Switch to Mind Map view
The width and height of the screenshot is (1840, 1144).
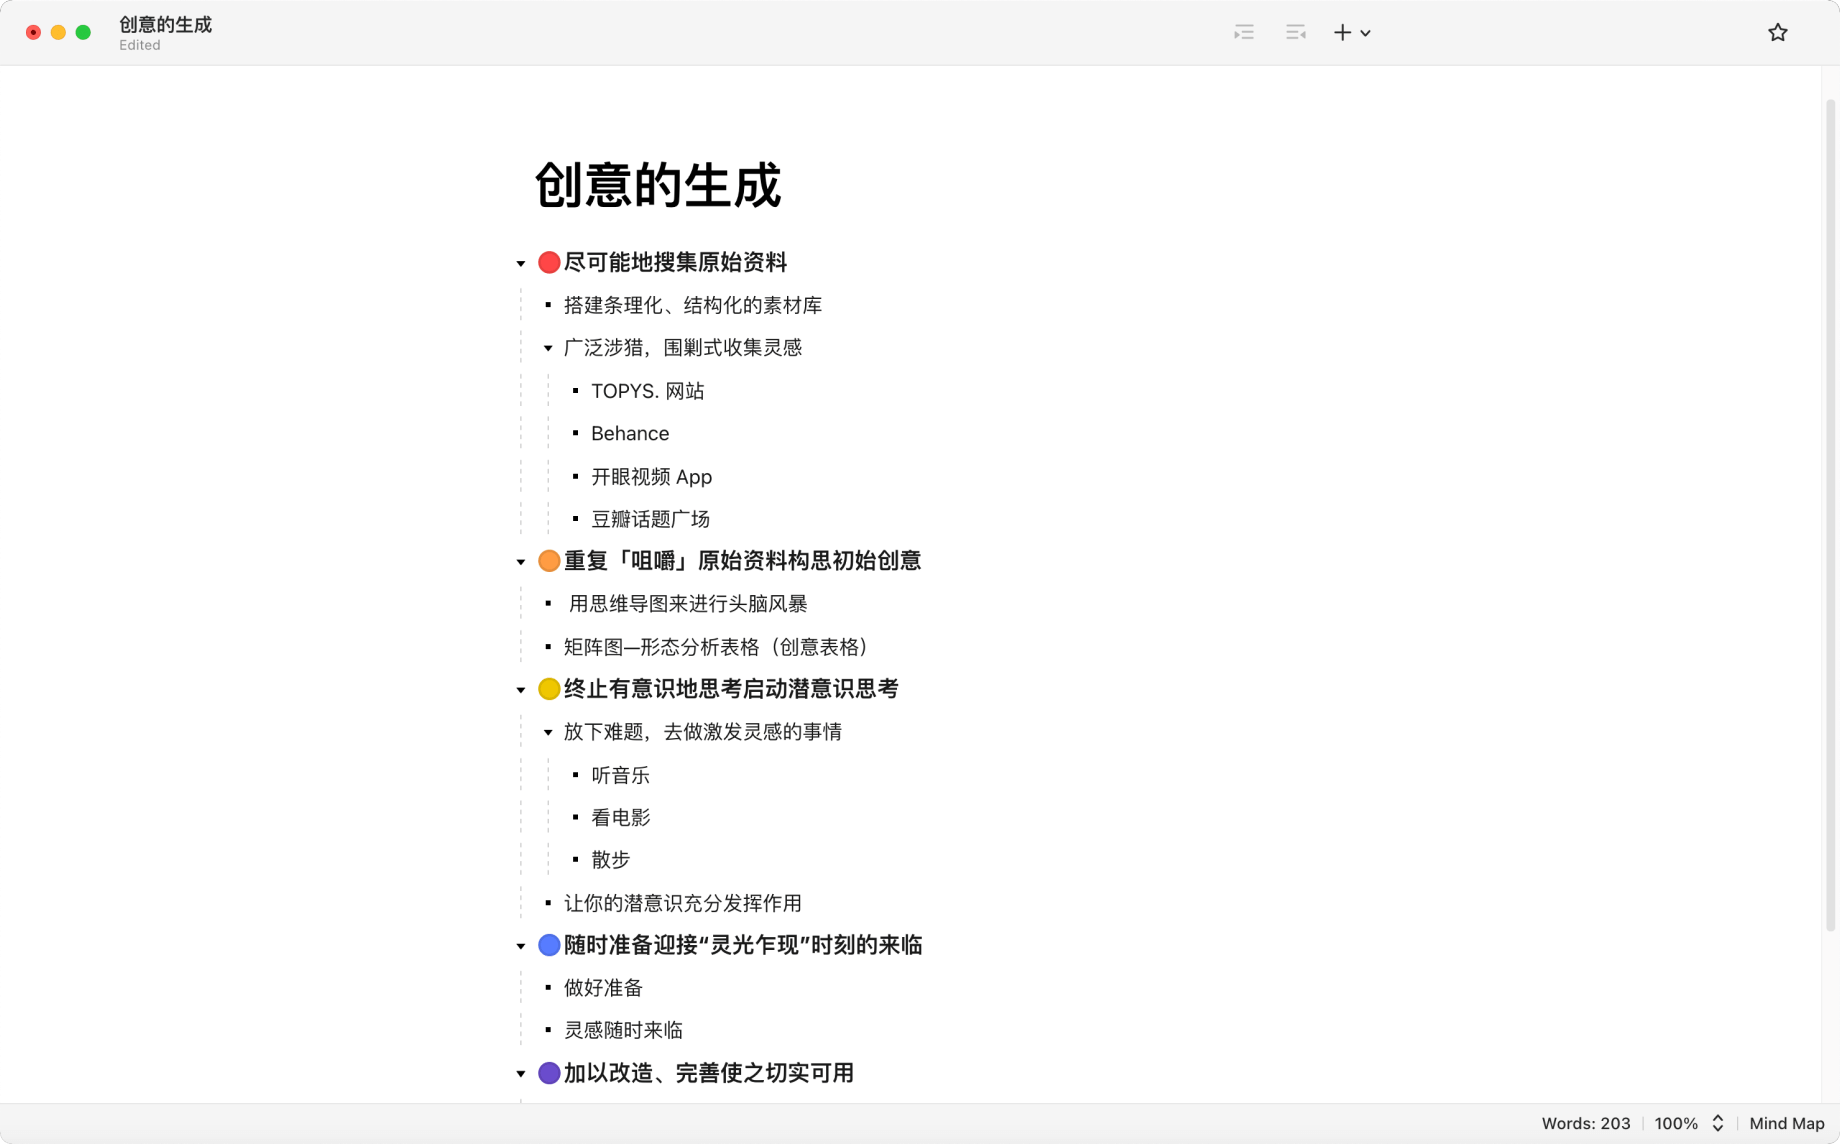pyautogui.click(x=1786, y=1123)
